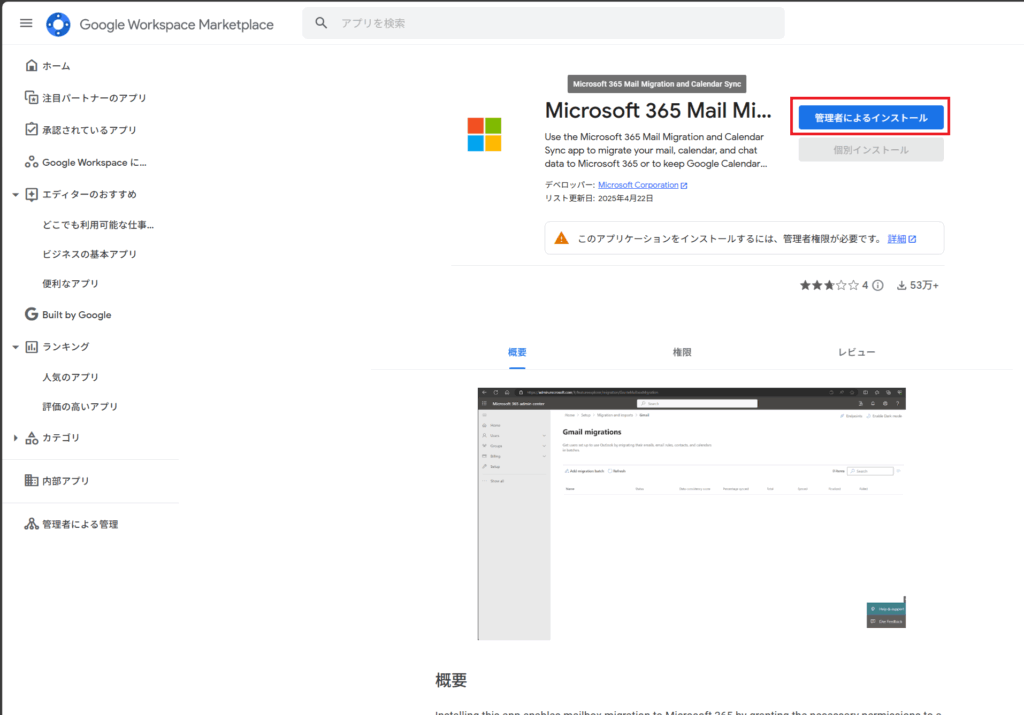This screenshot has width=1024, height=715.
Task: Click the 注目パートナーのアプリ icon
Action: coord(31,97)
